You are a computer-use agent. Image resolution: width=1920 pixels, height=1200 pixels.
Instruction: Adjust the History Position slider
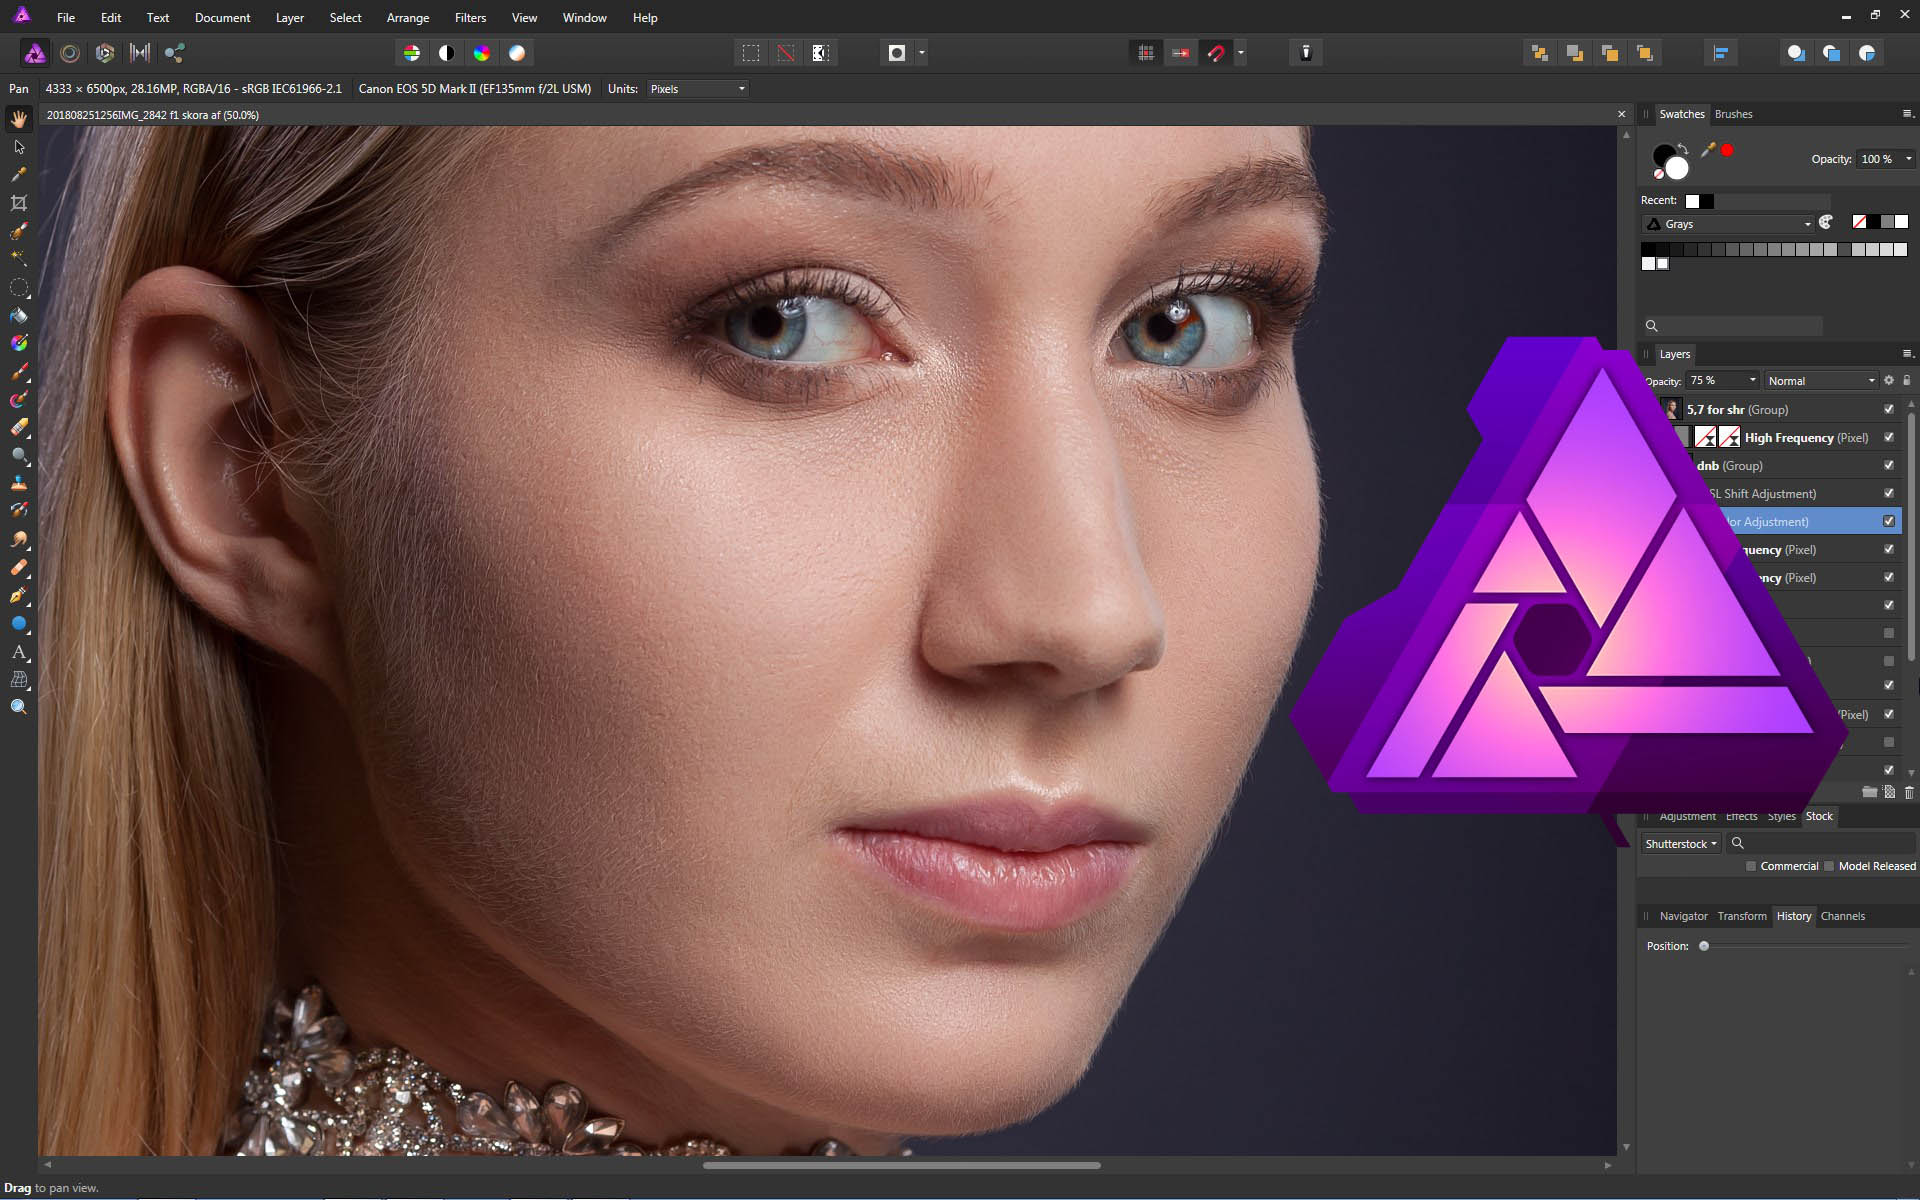pyautogui.click(x=1704, y=946)
